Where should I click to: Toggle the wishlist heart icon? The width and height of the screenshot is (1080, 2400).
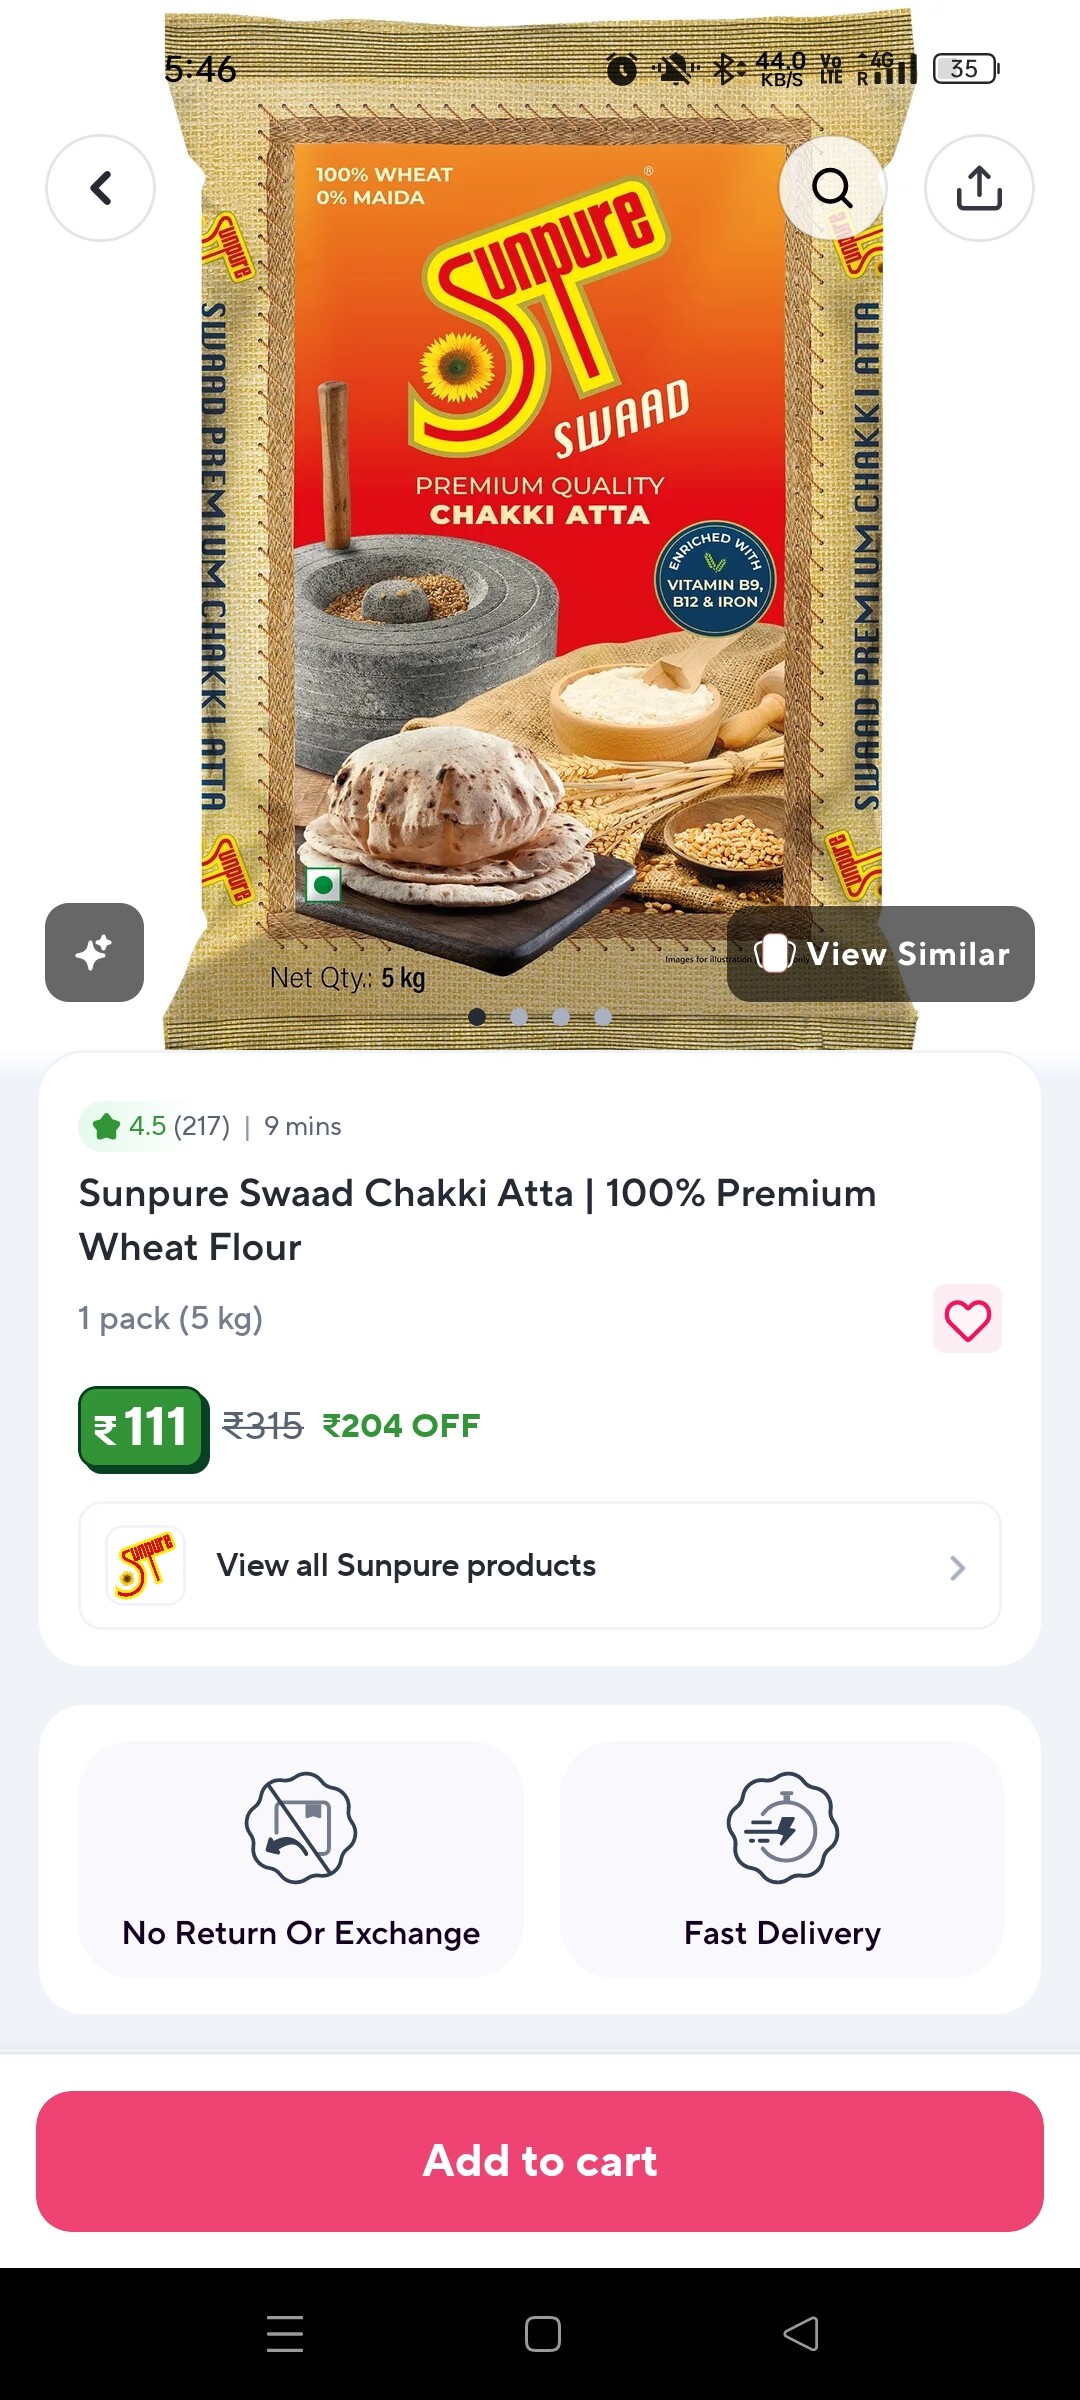pos(967,1319)
